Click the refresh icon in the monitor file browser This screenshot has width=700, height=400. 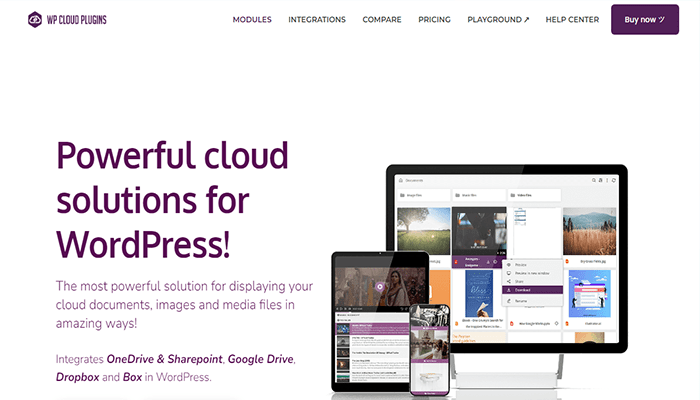click(x=614, y=180)
